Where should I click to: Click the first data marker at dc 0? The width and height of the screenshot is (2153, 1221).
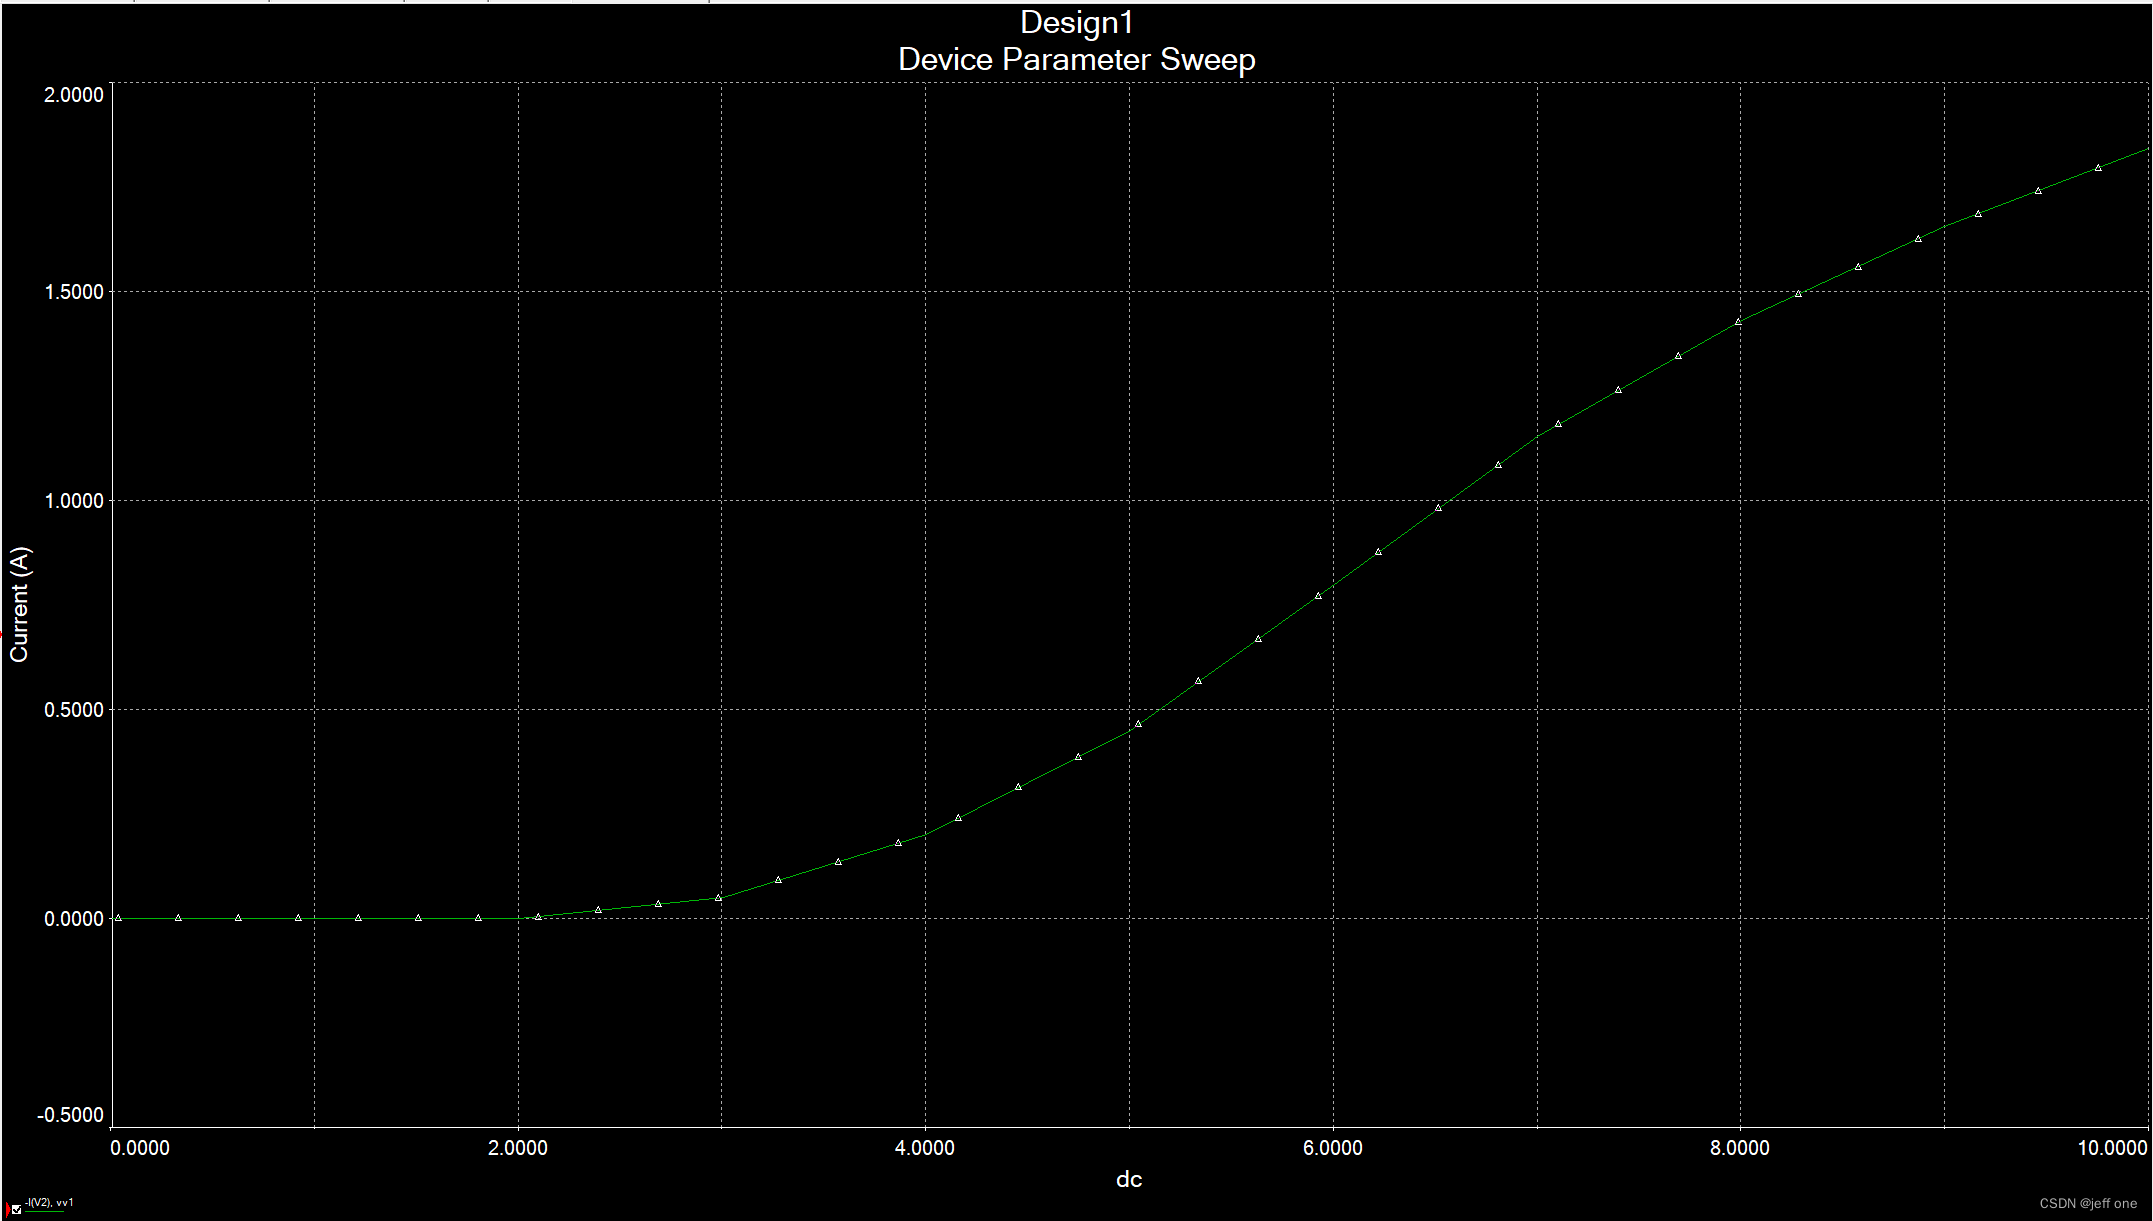[x=118, y=917]
